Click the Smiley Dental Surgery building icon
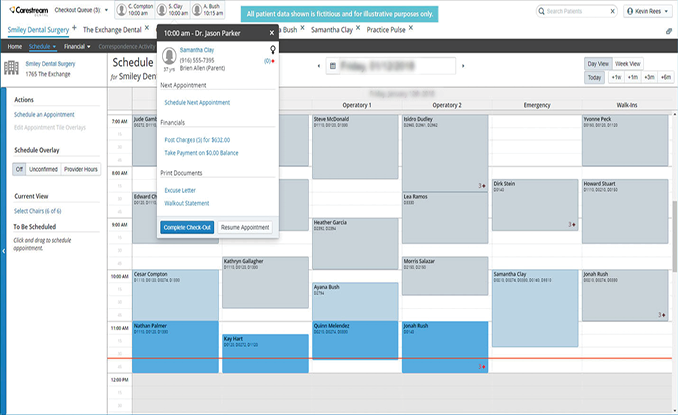The height and width of the screenshot is (415, 678). pos(12,67)
